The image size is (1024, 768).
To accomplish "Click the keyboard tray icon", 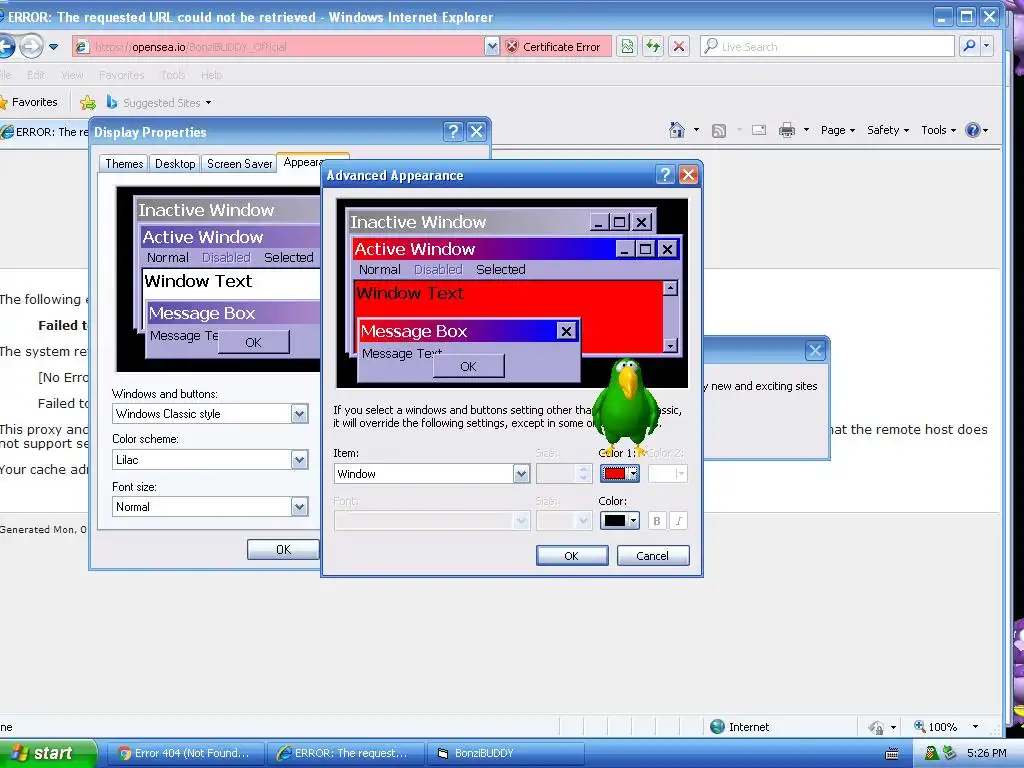I will 891,754.
